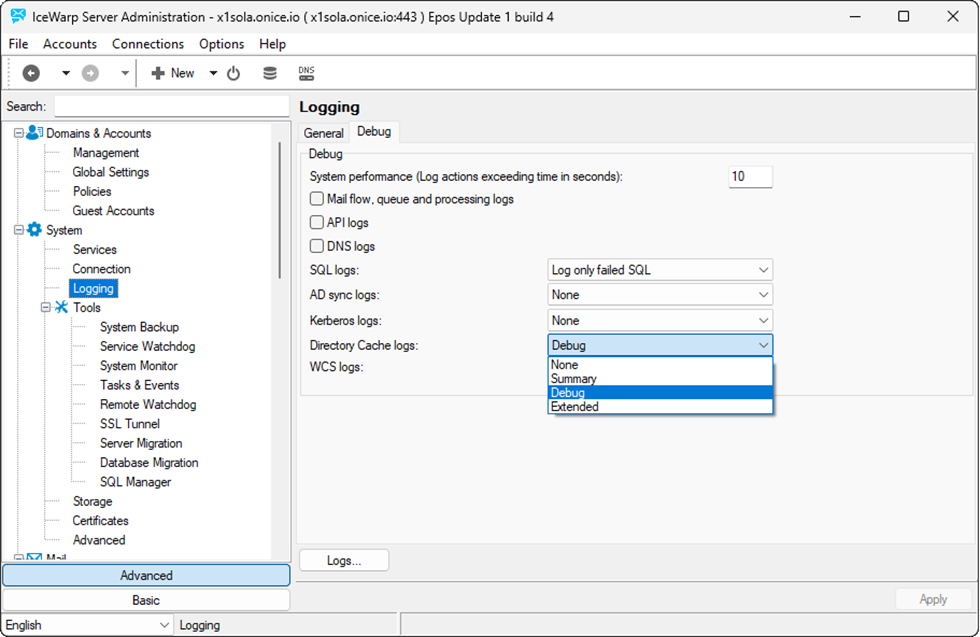The image size is (980, 637).
Task: Enable the DNS logs checkbox
Action: pyautogui.click(x=317, y=246)
